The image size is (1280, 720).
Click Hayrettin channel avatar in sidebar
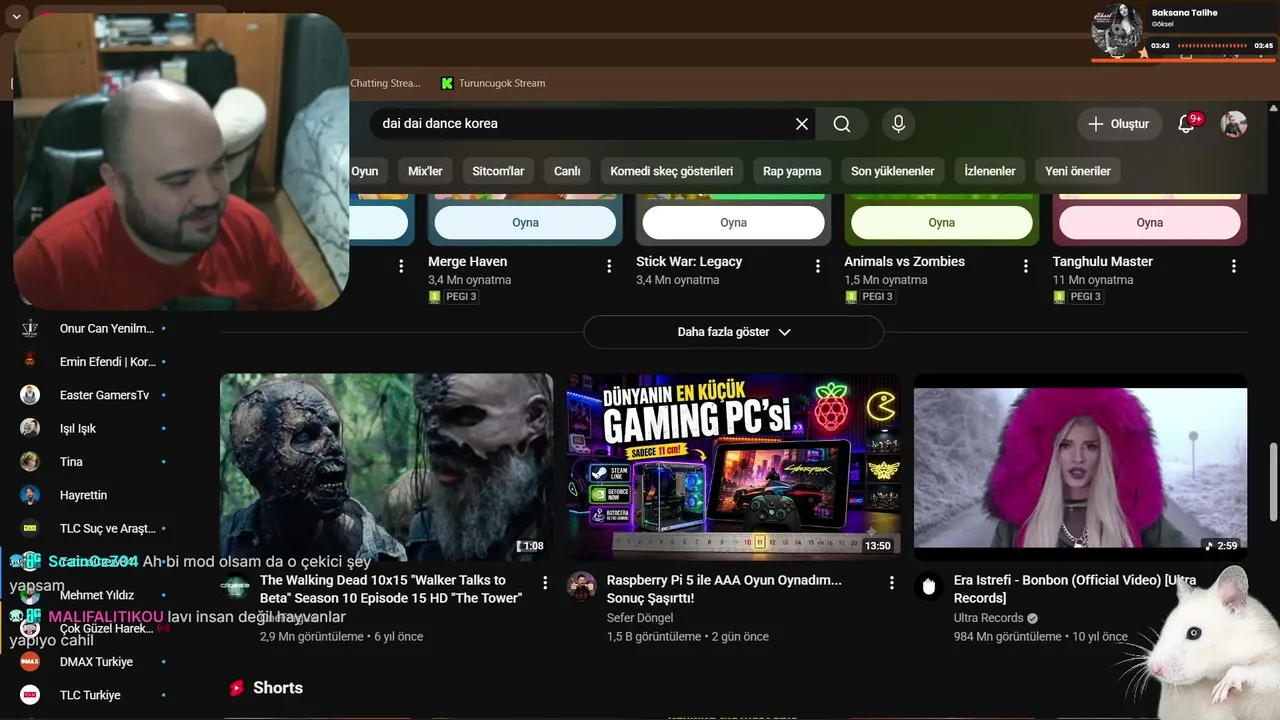(x=30, y=495)
